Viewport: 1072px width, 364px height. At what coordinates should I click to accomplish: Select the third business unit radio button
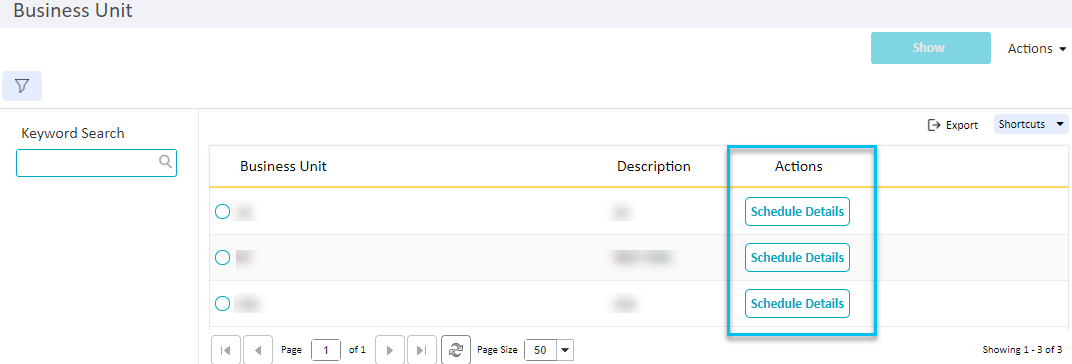tap(222, 303)
